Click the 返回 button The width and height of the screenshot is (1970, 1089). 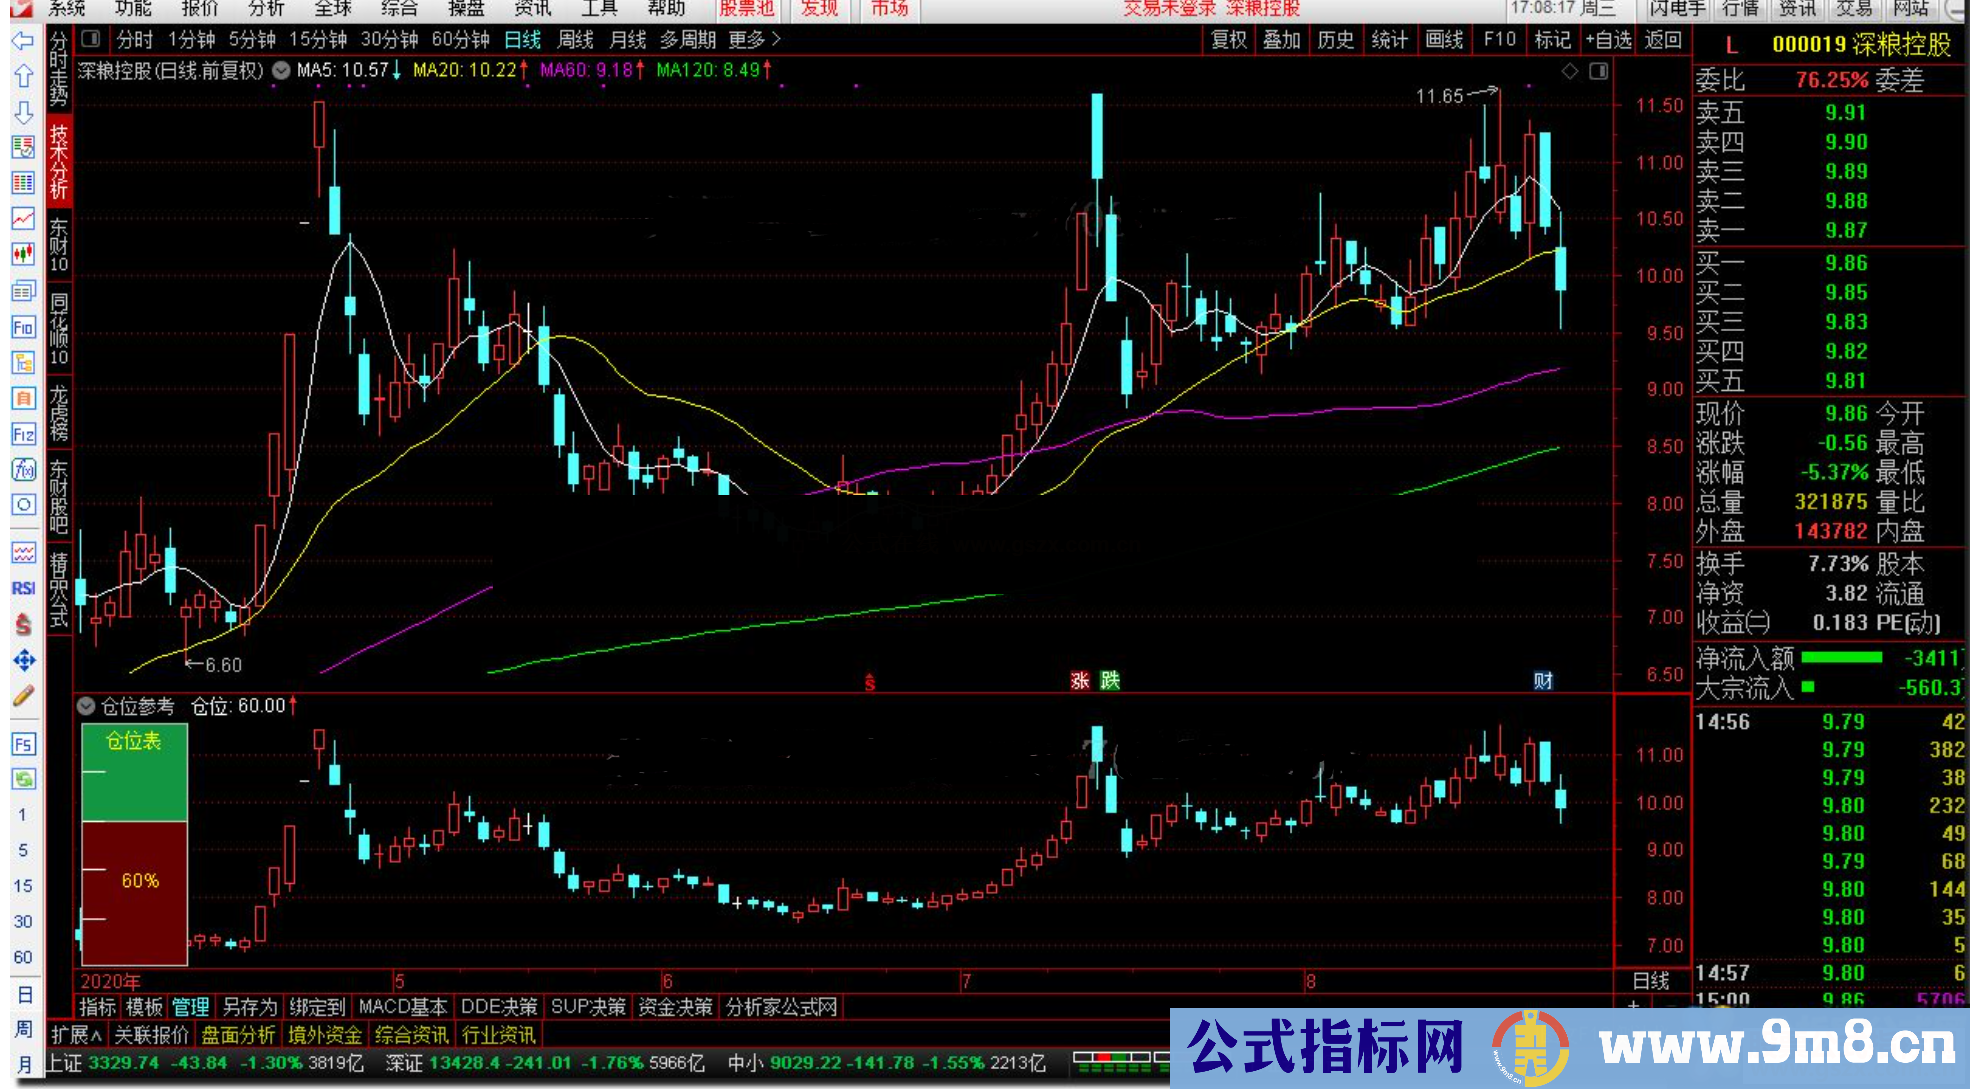[x=1663, y=42]
